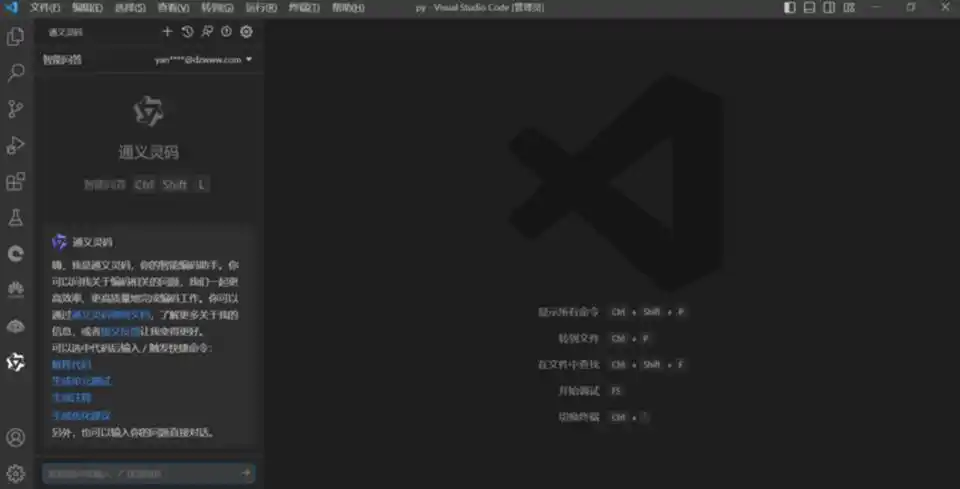Open the Source Control view
Viewport: 960px width, 489px height.
(16, 109)
